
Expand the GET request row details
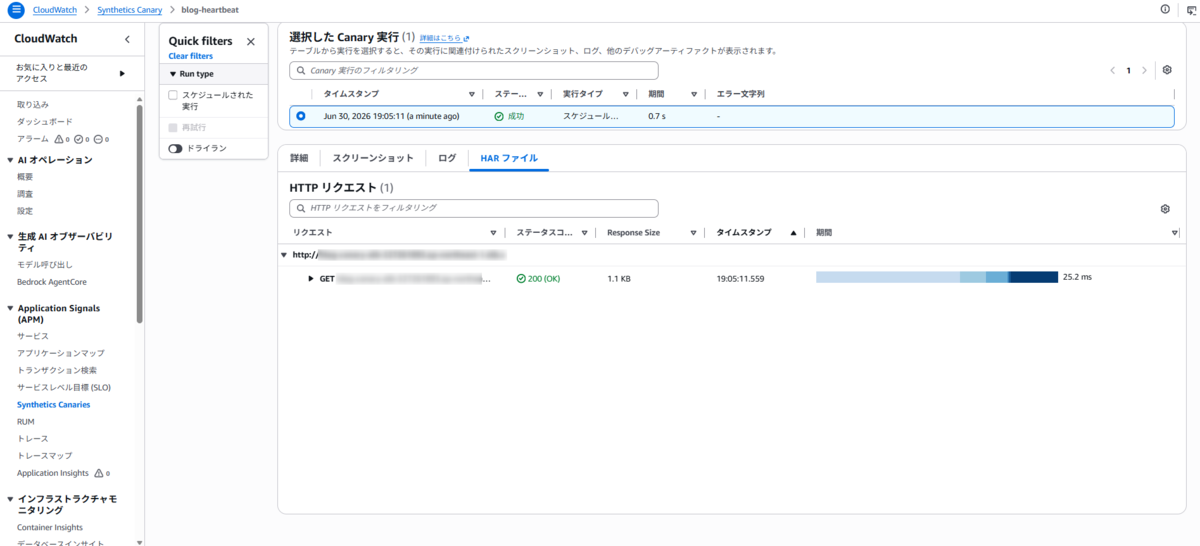pos(311,278)
